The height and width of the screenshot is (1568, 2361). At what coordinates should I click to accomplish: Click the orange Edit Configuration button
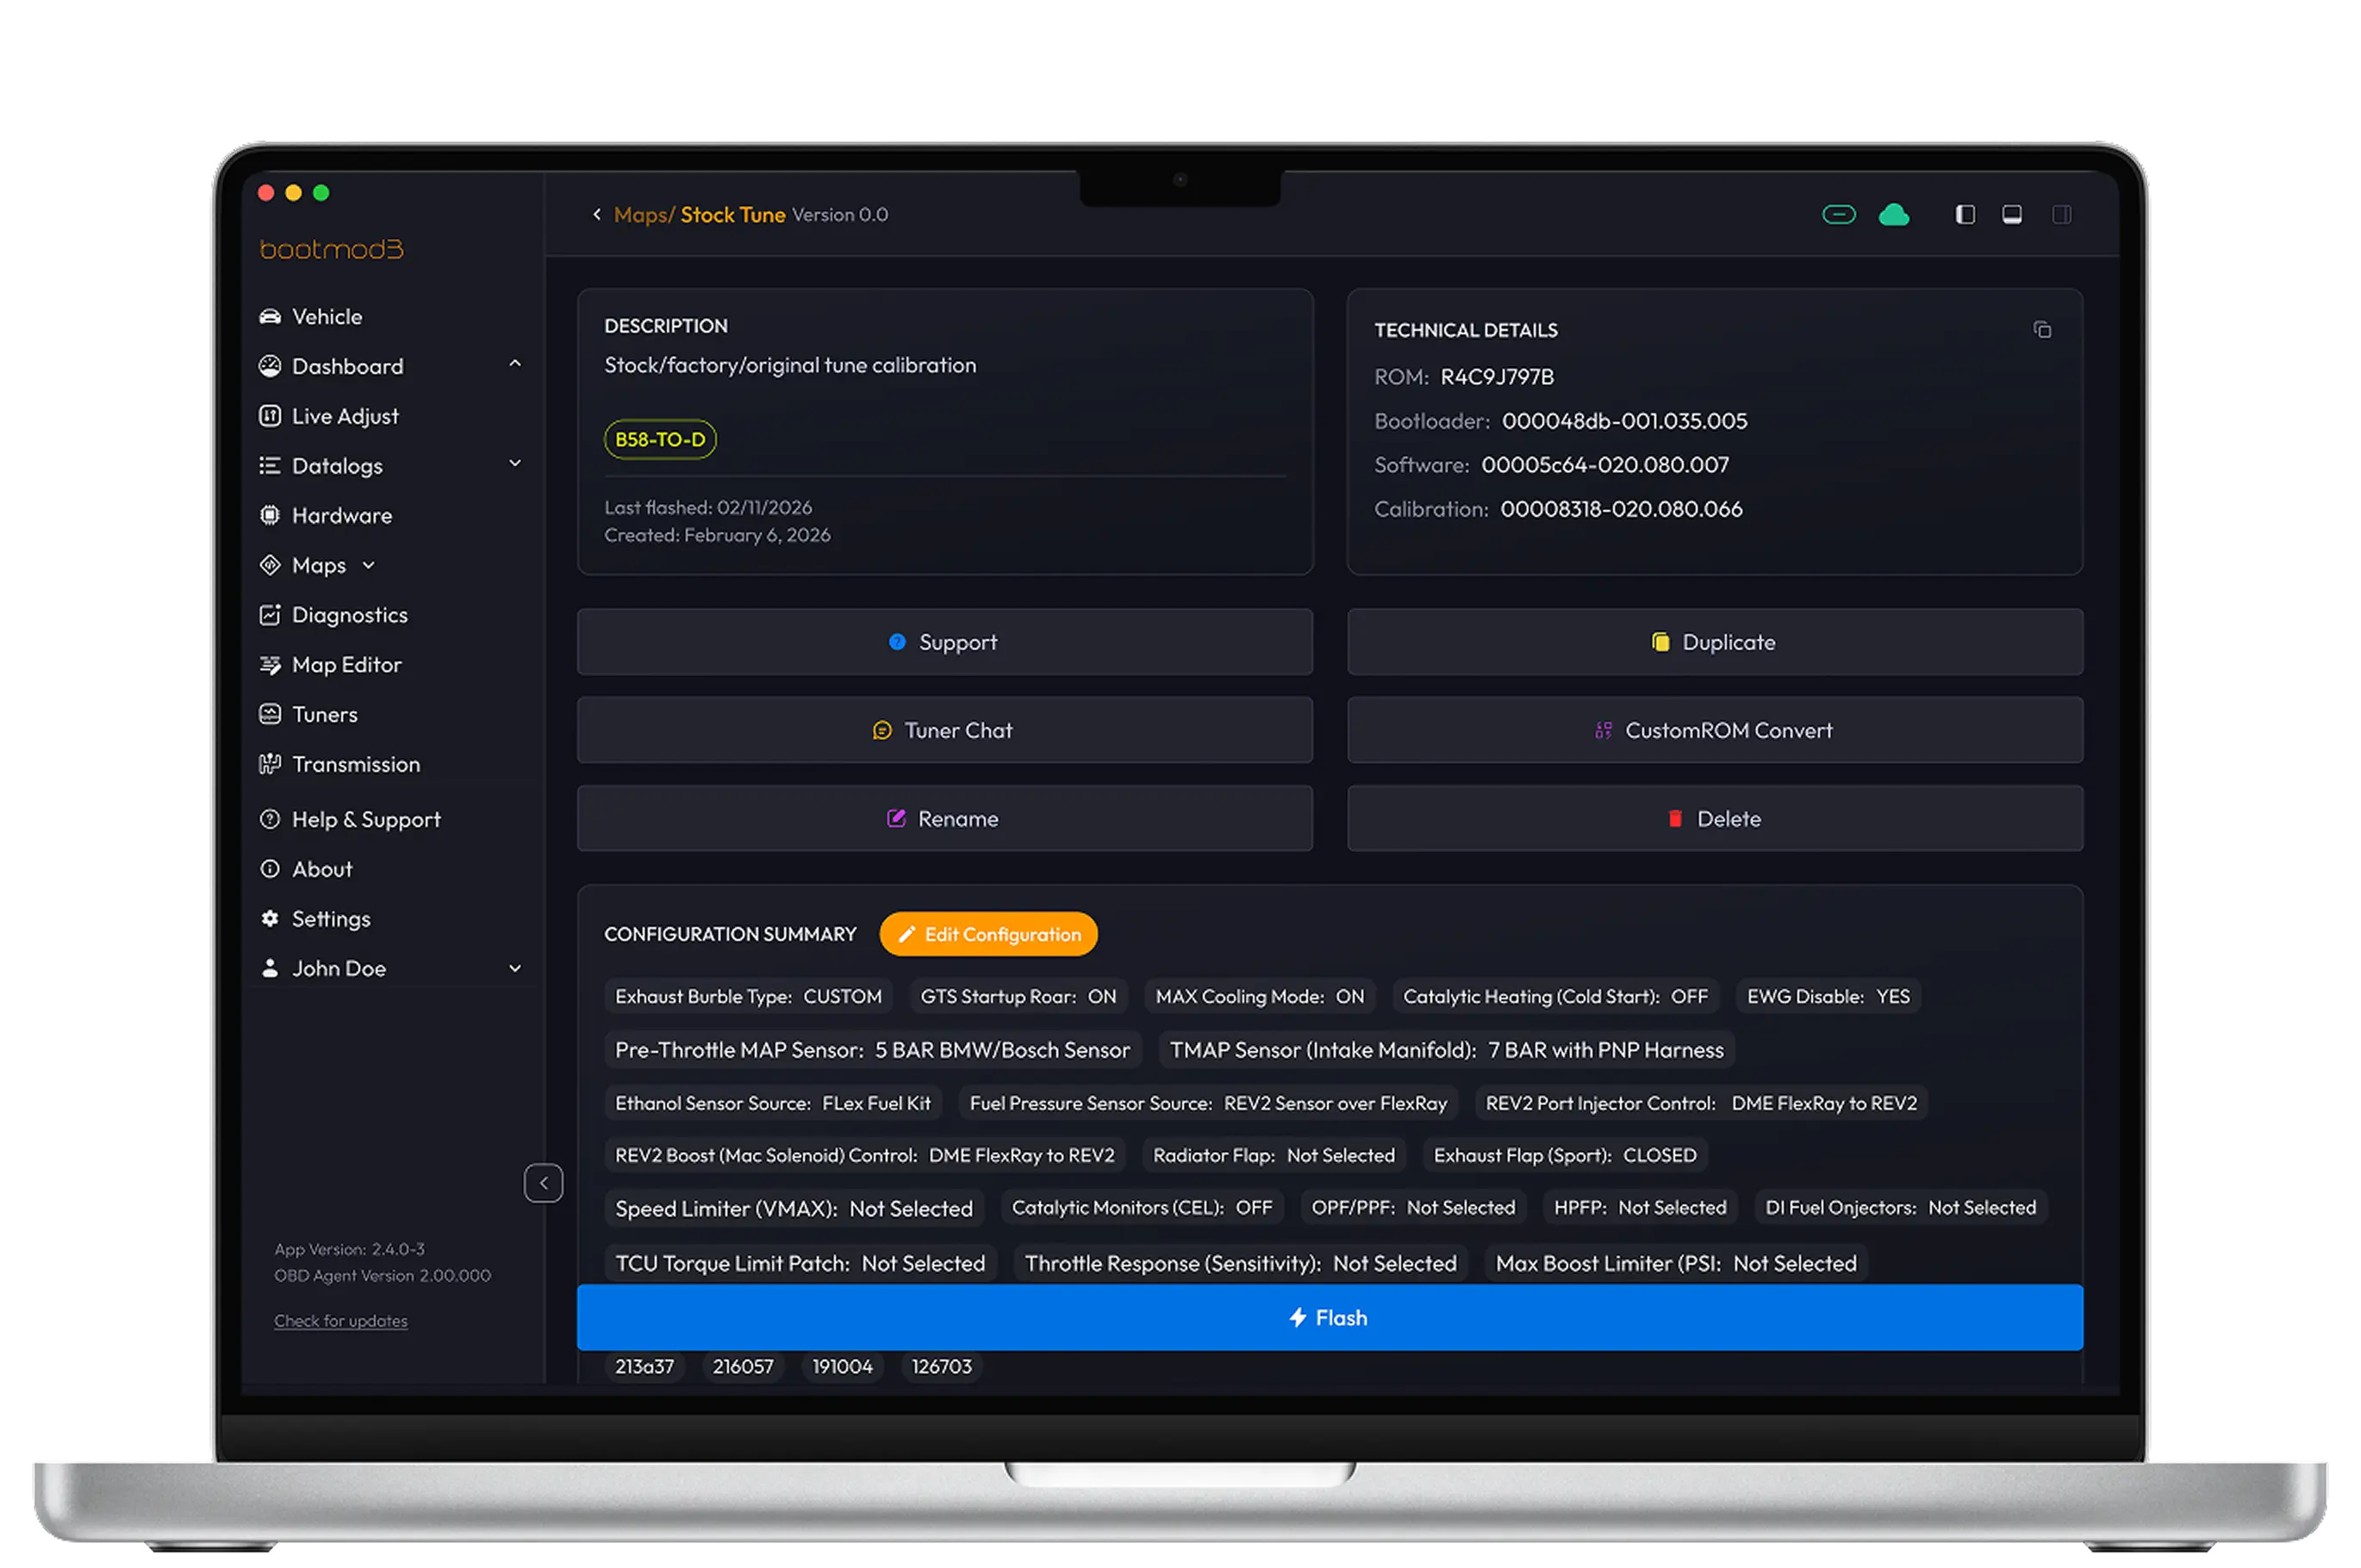pos(989,935)
